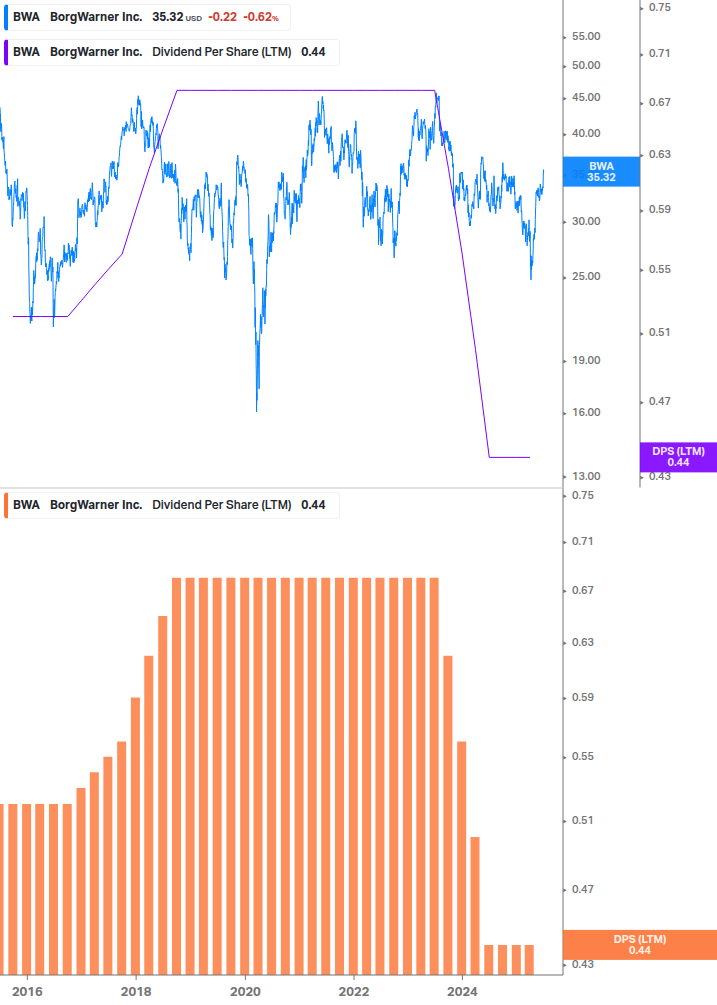Viewport: 717px width, 1005px height.
Task: Click the 19.00 price axis label
Action: point(586,360)
